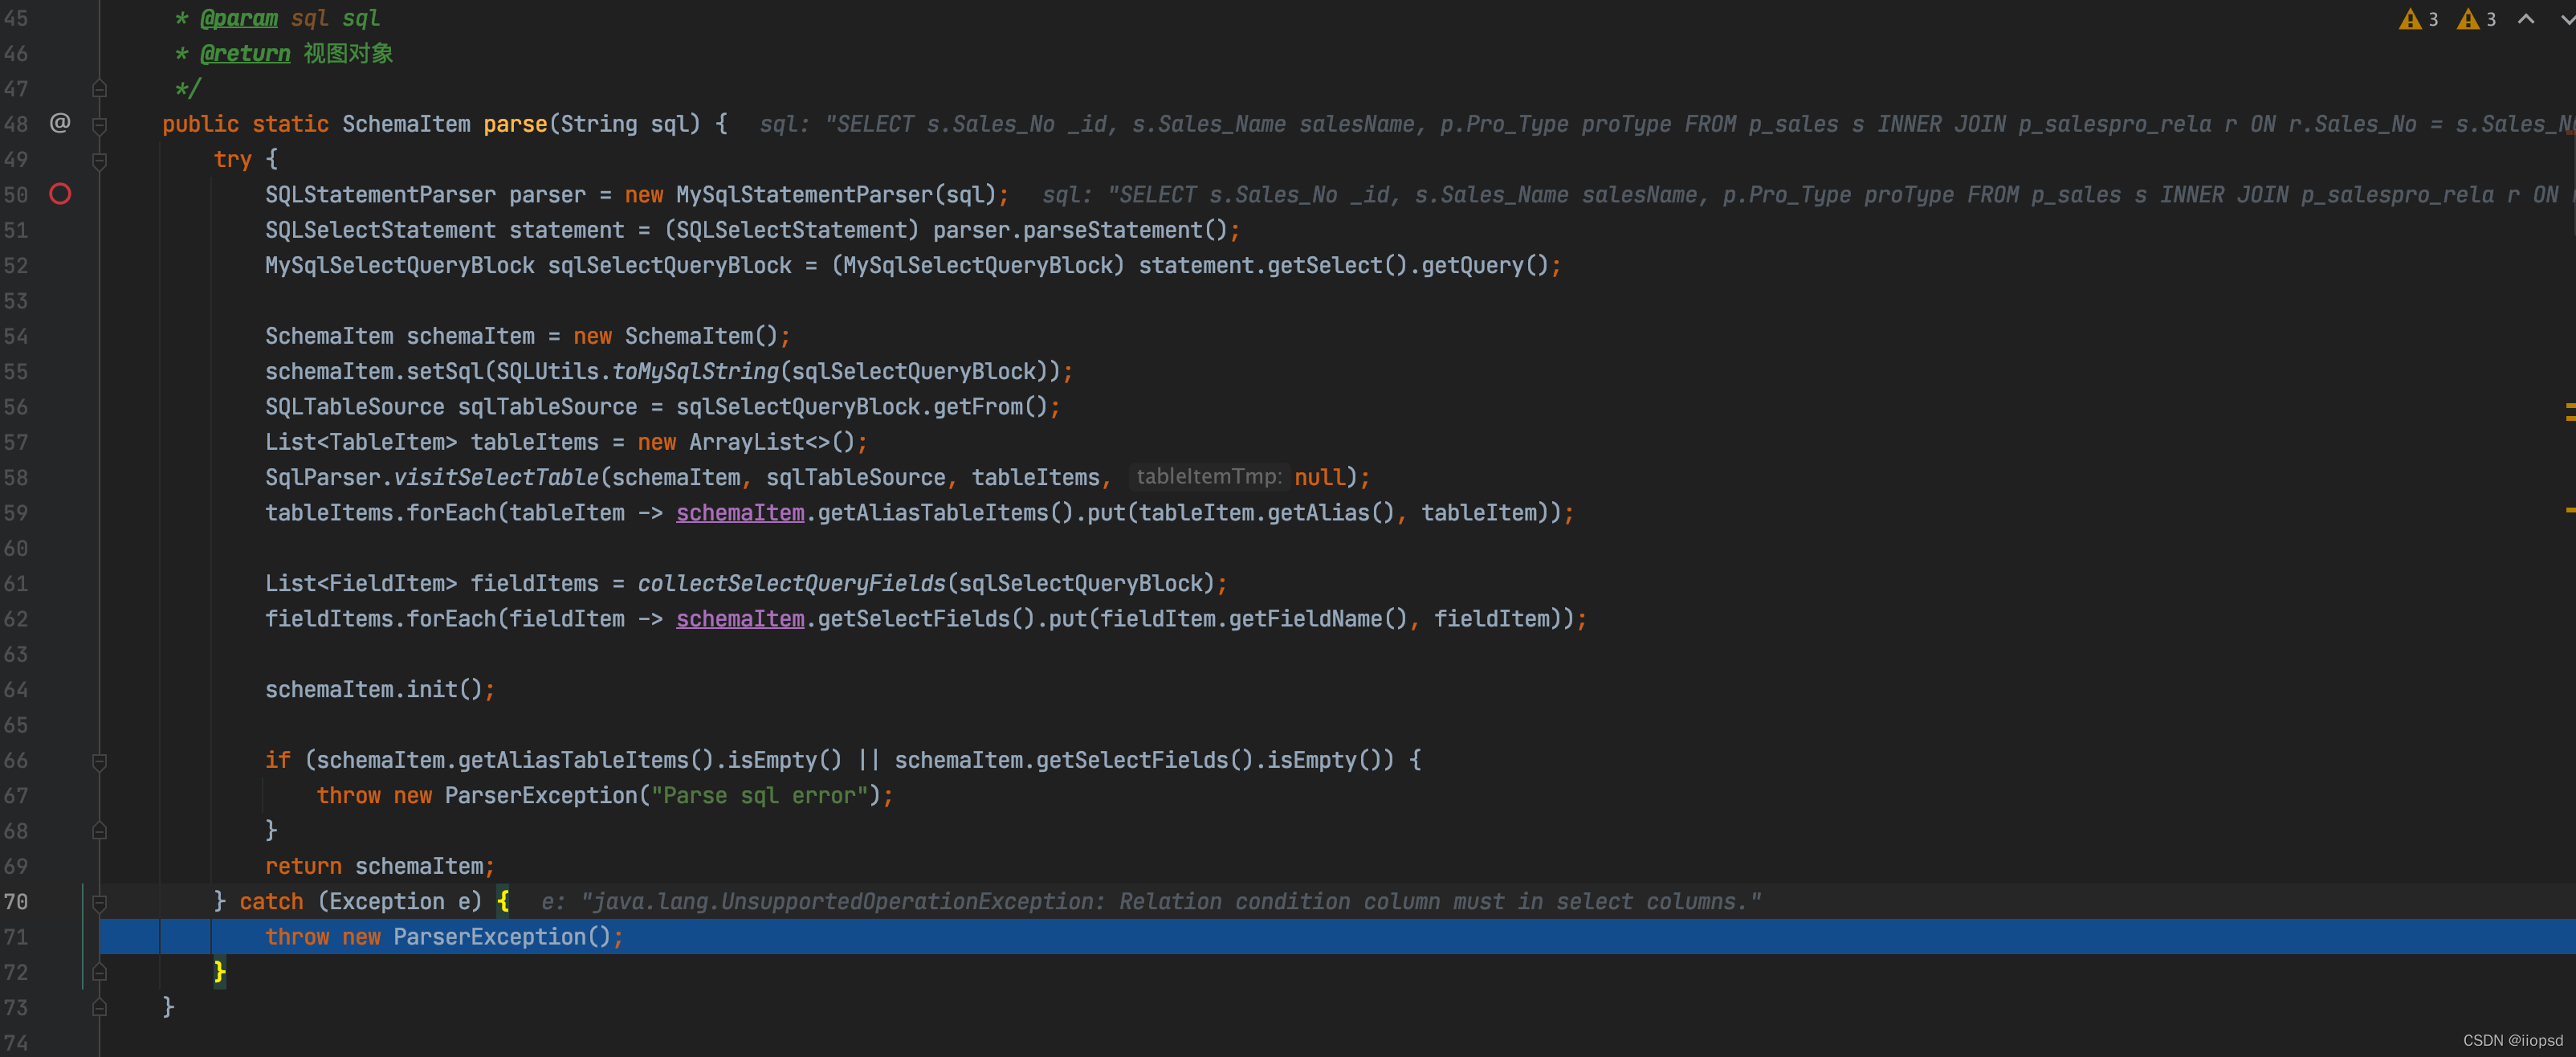Image resolution: width=2576 pixels, height=1057 pixels.
Task: Click the Javadoc comment fold end marker on line 47
Action: pyautogui.click(x=99, y=89)
